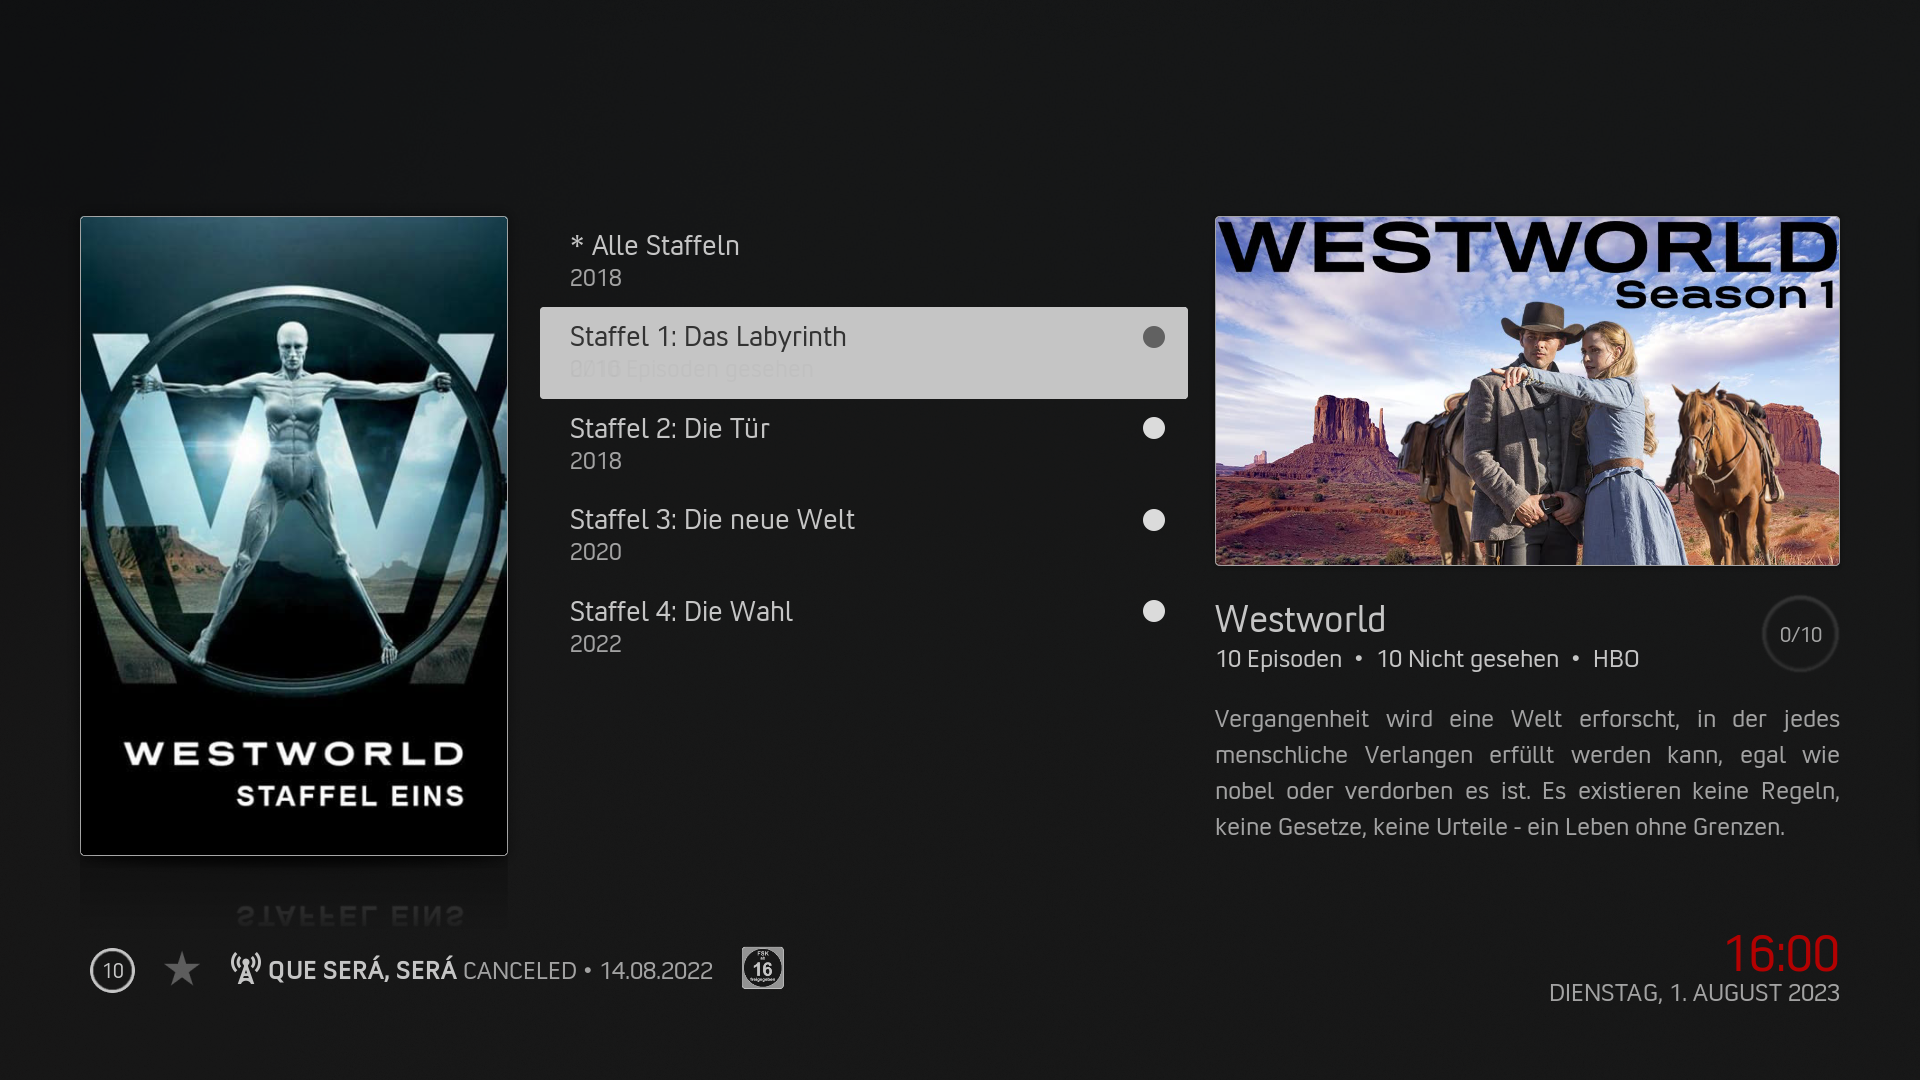
Task: Click the FSK 16 age rating badge
Action: (x=763, y=968)
